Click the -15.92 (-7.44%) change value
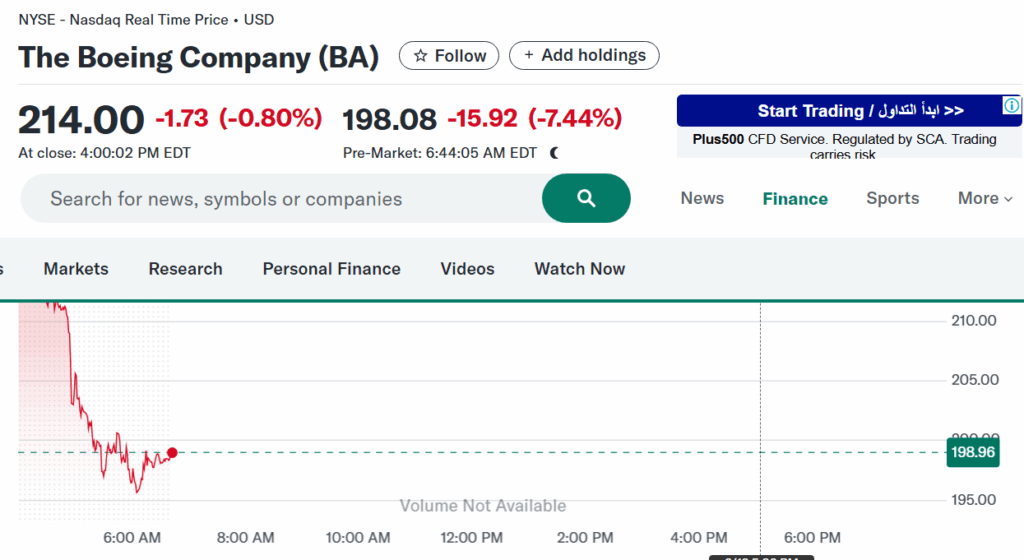 (x=534, y=118)
